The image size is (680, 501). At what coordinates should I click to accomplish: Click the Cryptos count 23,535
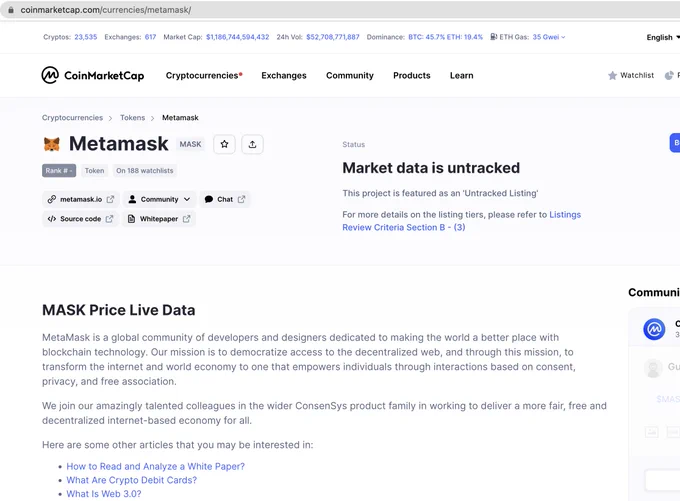[85, 37]
